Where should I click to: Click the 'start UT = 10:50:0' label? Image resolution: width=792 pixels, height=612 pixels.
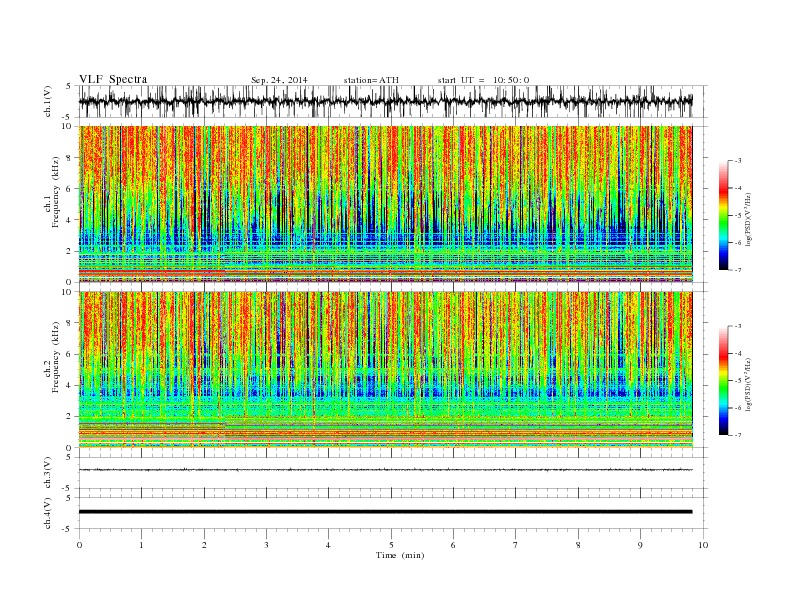point(483,80)
